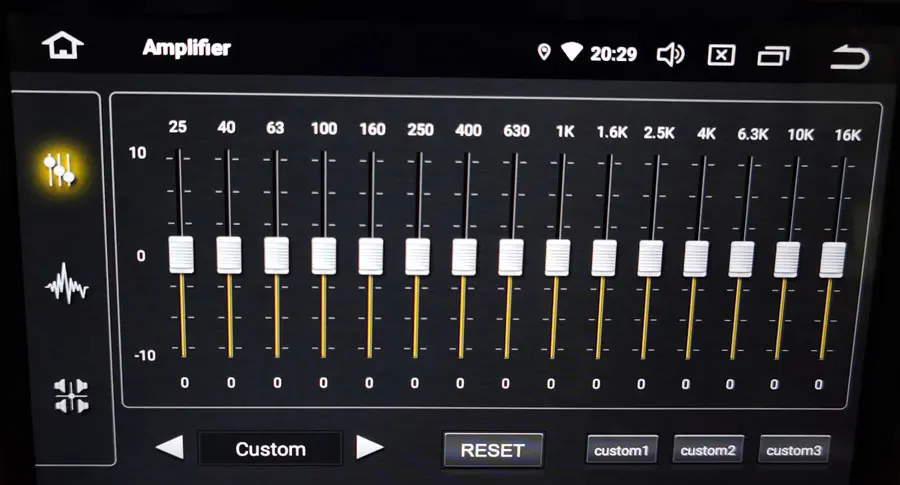Click the 20:29 clock display
Image resolution: width=900 pixels, height=485 pixels.
[x=614, y=54]
